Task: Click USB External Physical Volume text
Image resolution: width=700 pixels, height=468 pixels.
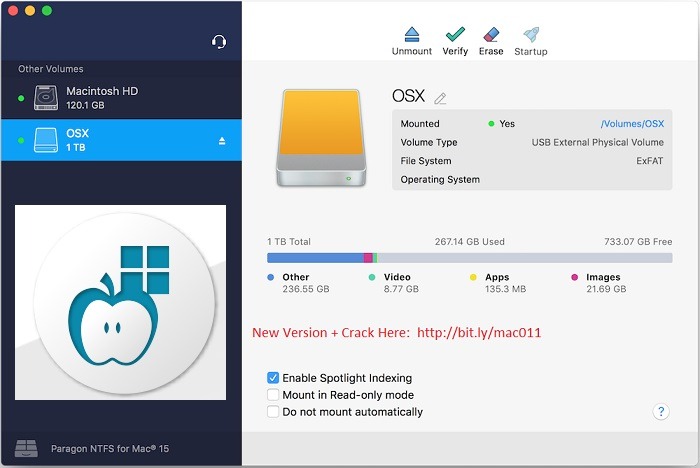Action: [597, 142]
